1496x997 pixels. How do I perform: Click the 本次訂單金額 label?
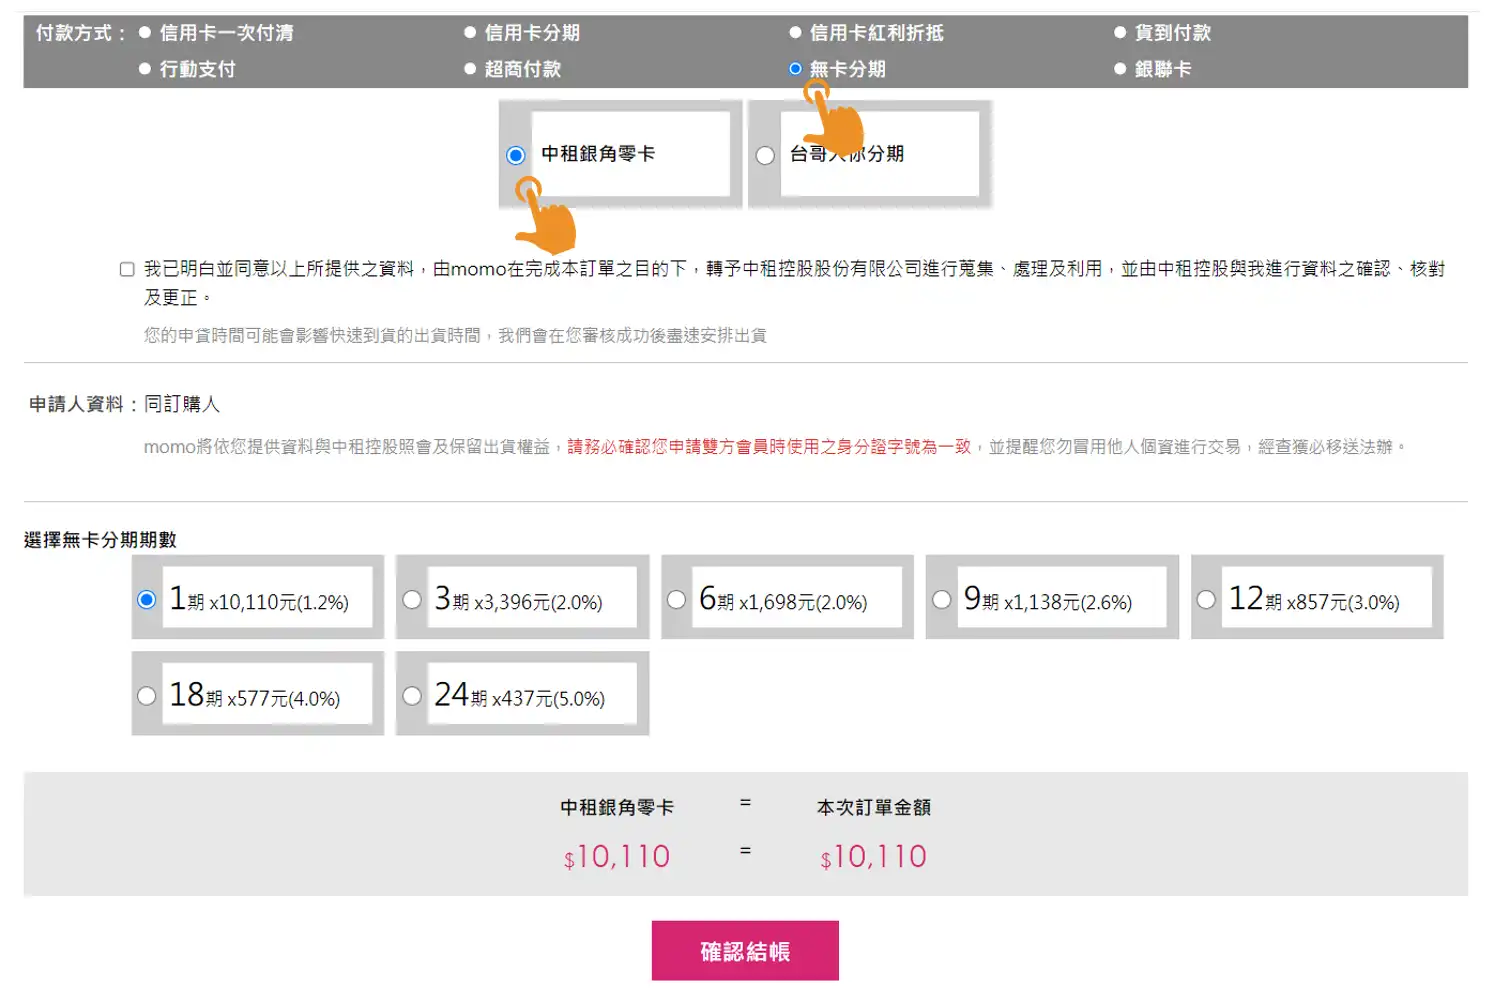(x=874, y=807)
